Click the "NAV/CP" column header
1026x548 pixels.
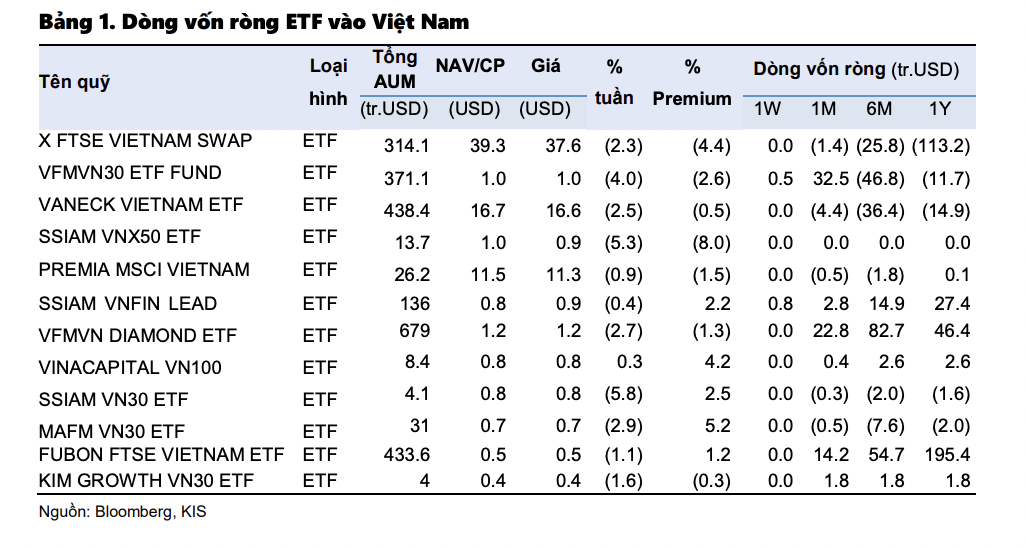pyautogui.click(x=470, y=66)
